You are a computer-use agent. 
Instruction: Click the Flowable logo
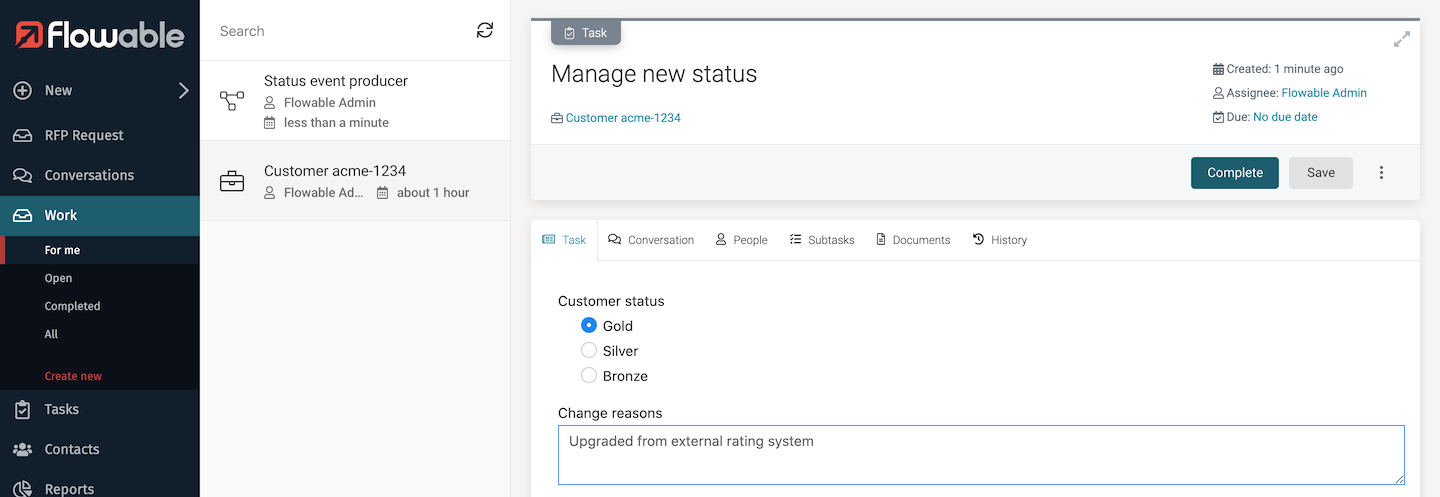tap(100, 35)
